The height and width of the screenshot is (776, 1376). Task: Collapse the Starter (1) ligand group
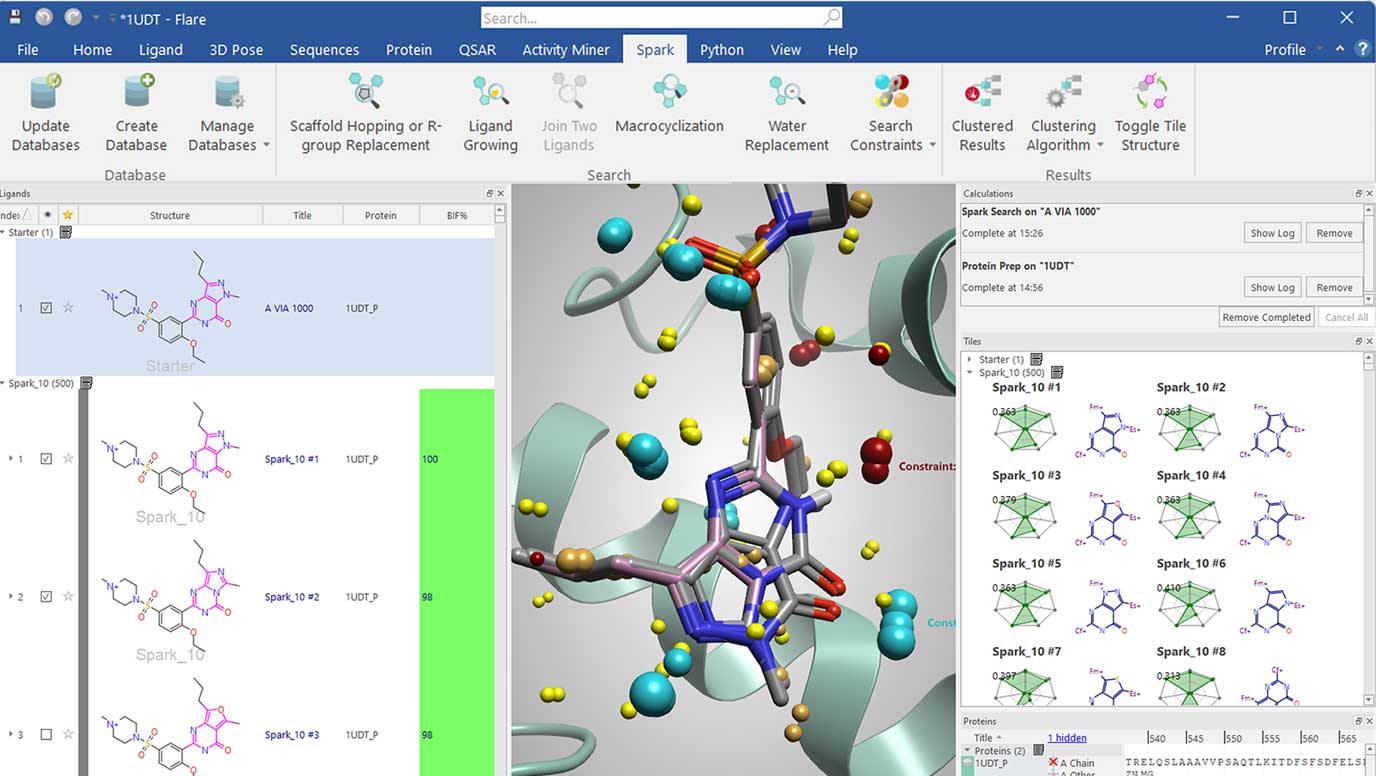pos(3,232)
